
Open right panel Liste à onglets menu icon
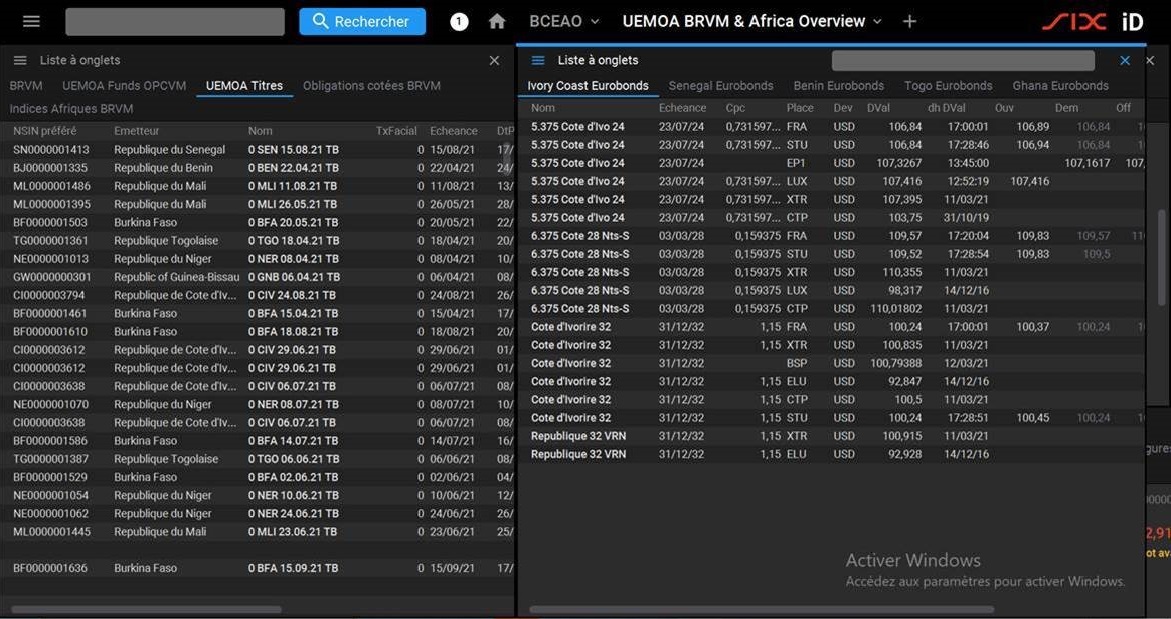pos(538,60)
